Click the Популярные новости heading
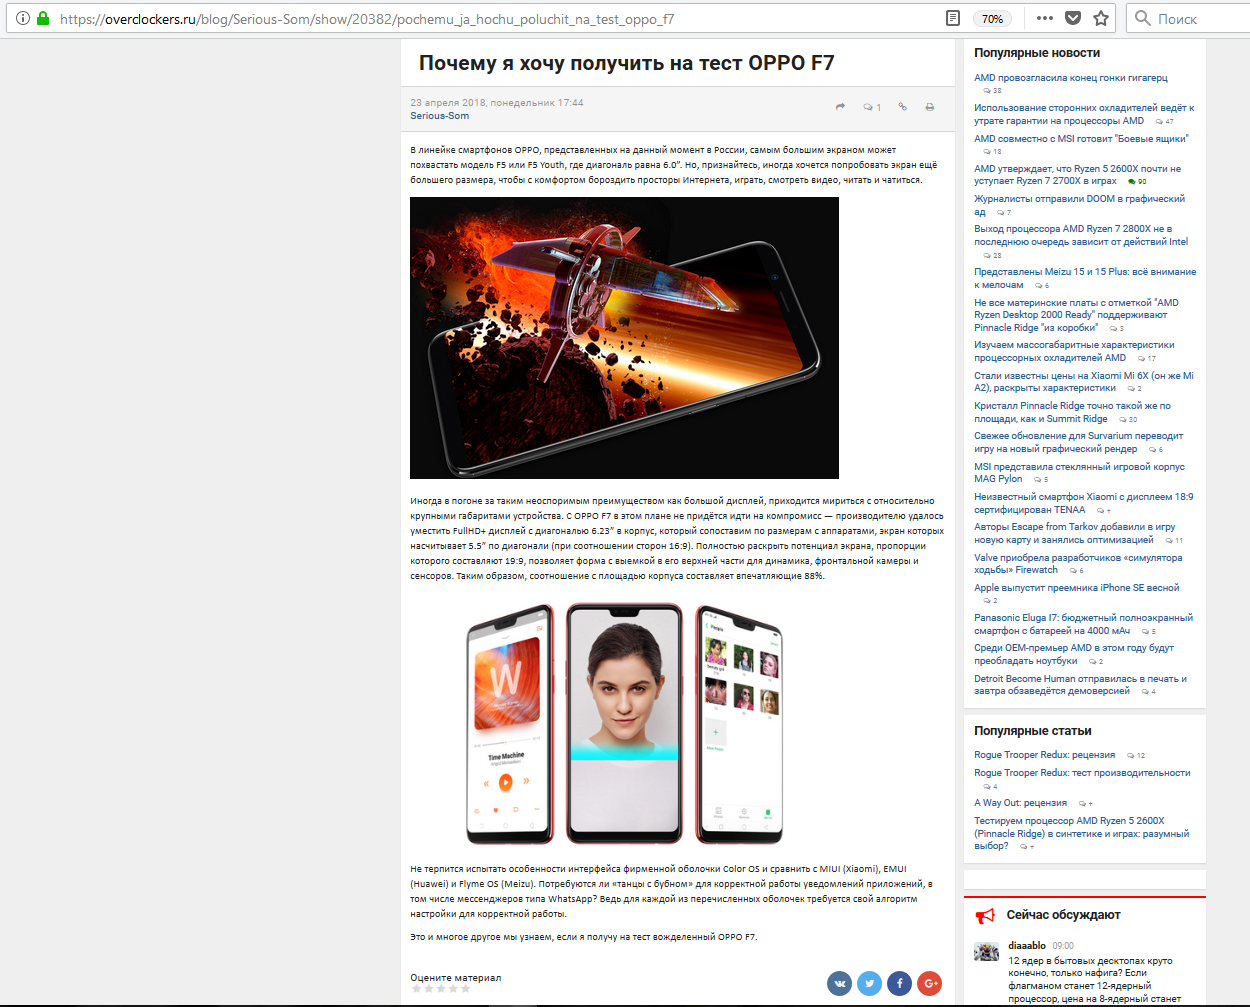The height and width of the screenshot is (1007, 1250). (x=1036, y=53)
